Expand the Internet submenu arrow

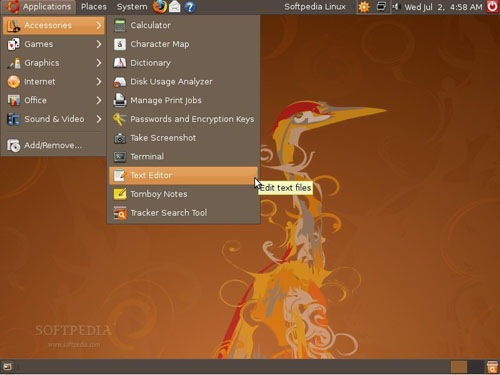pos(99,81)
